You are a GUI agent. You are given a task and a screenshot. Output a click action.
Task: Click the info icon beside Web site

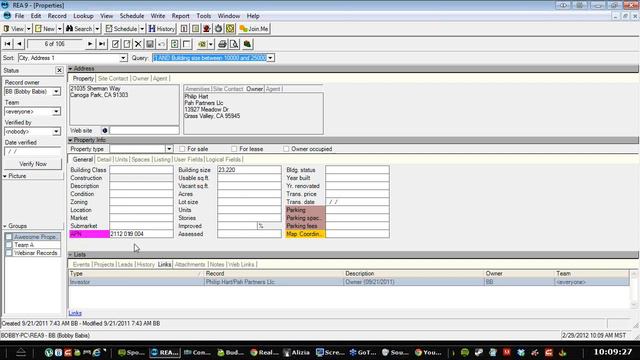105,131
